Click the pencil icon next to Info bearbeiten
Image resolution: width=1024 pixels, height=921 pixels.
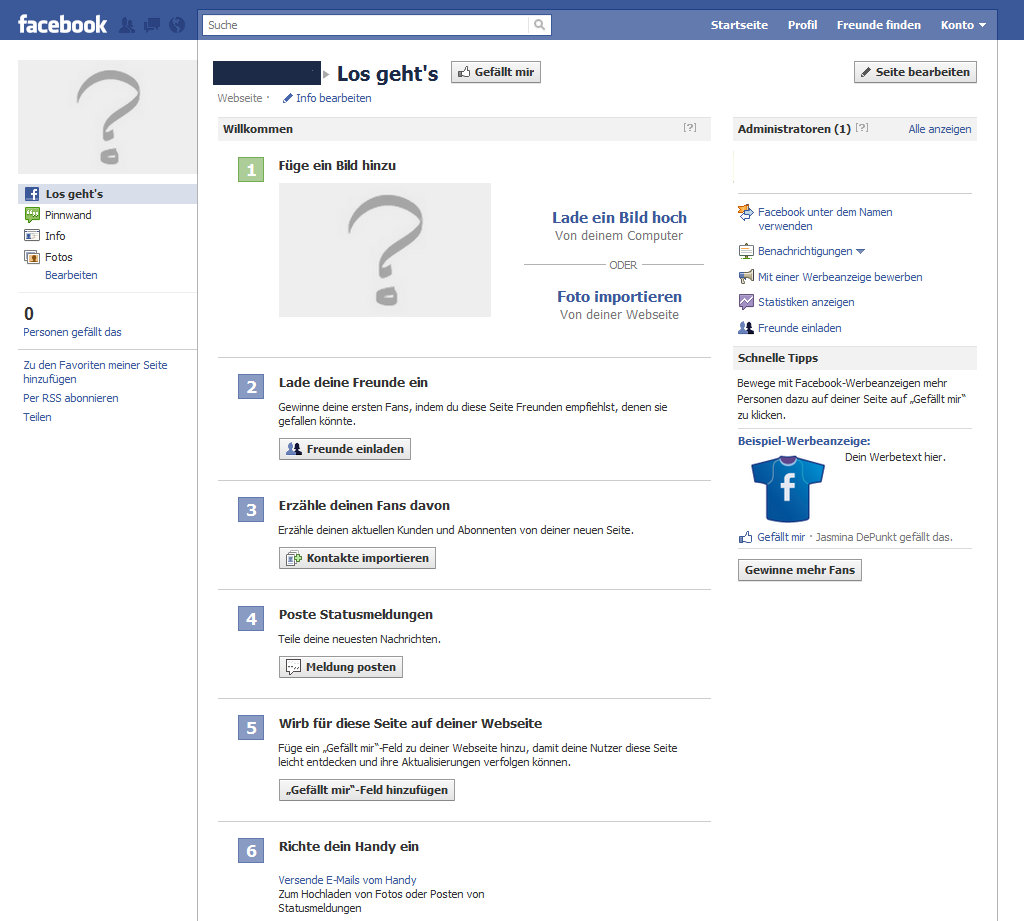[287, 98]
